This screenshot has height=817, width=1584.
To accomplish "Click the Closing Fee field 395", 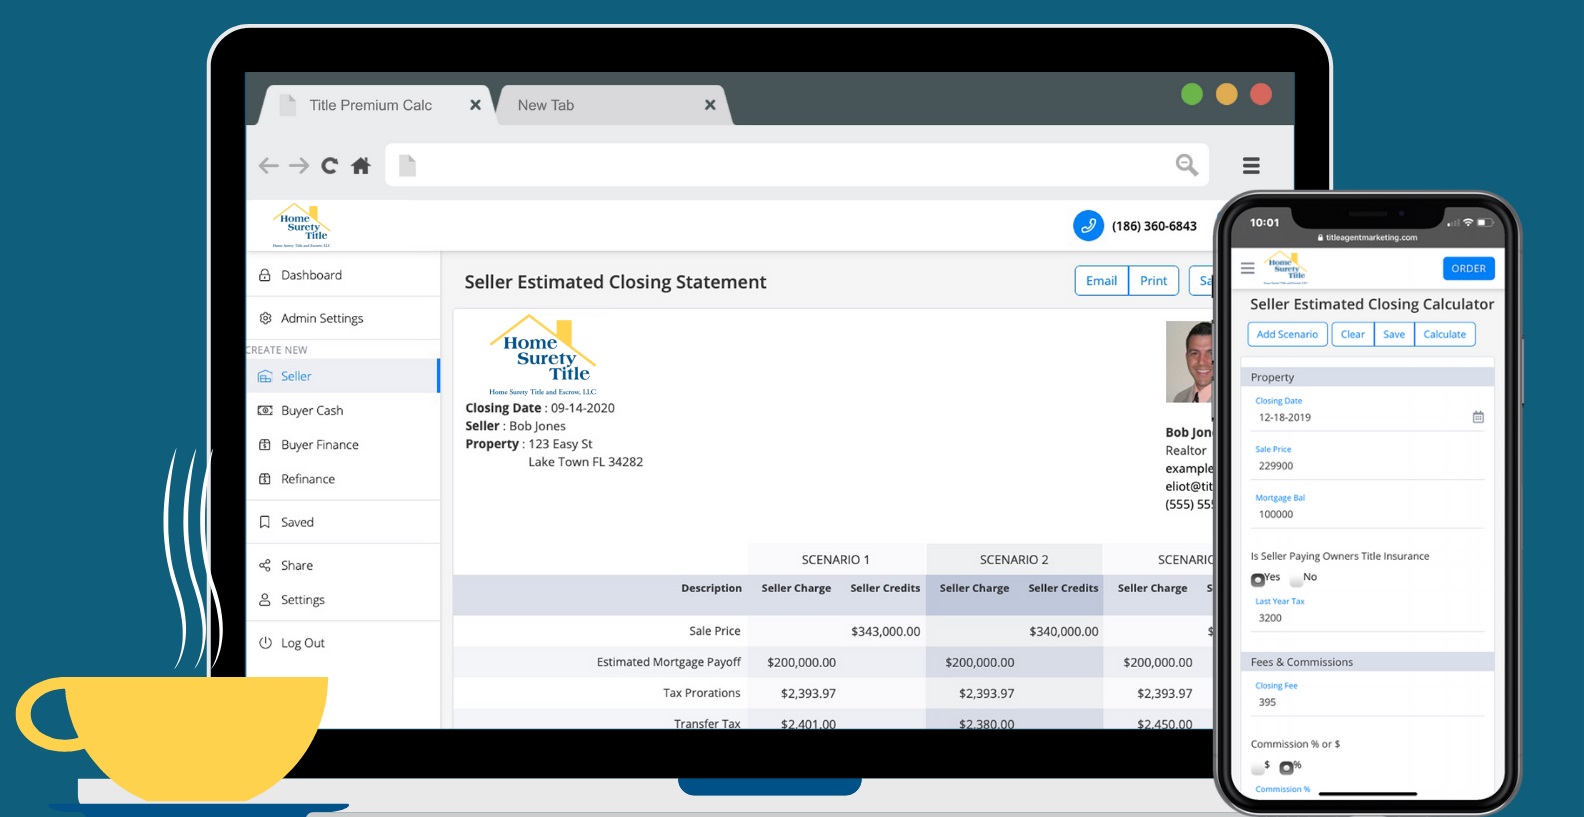I will tap(1369, 702).
